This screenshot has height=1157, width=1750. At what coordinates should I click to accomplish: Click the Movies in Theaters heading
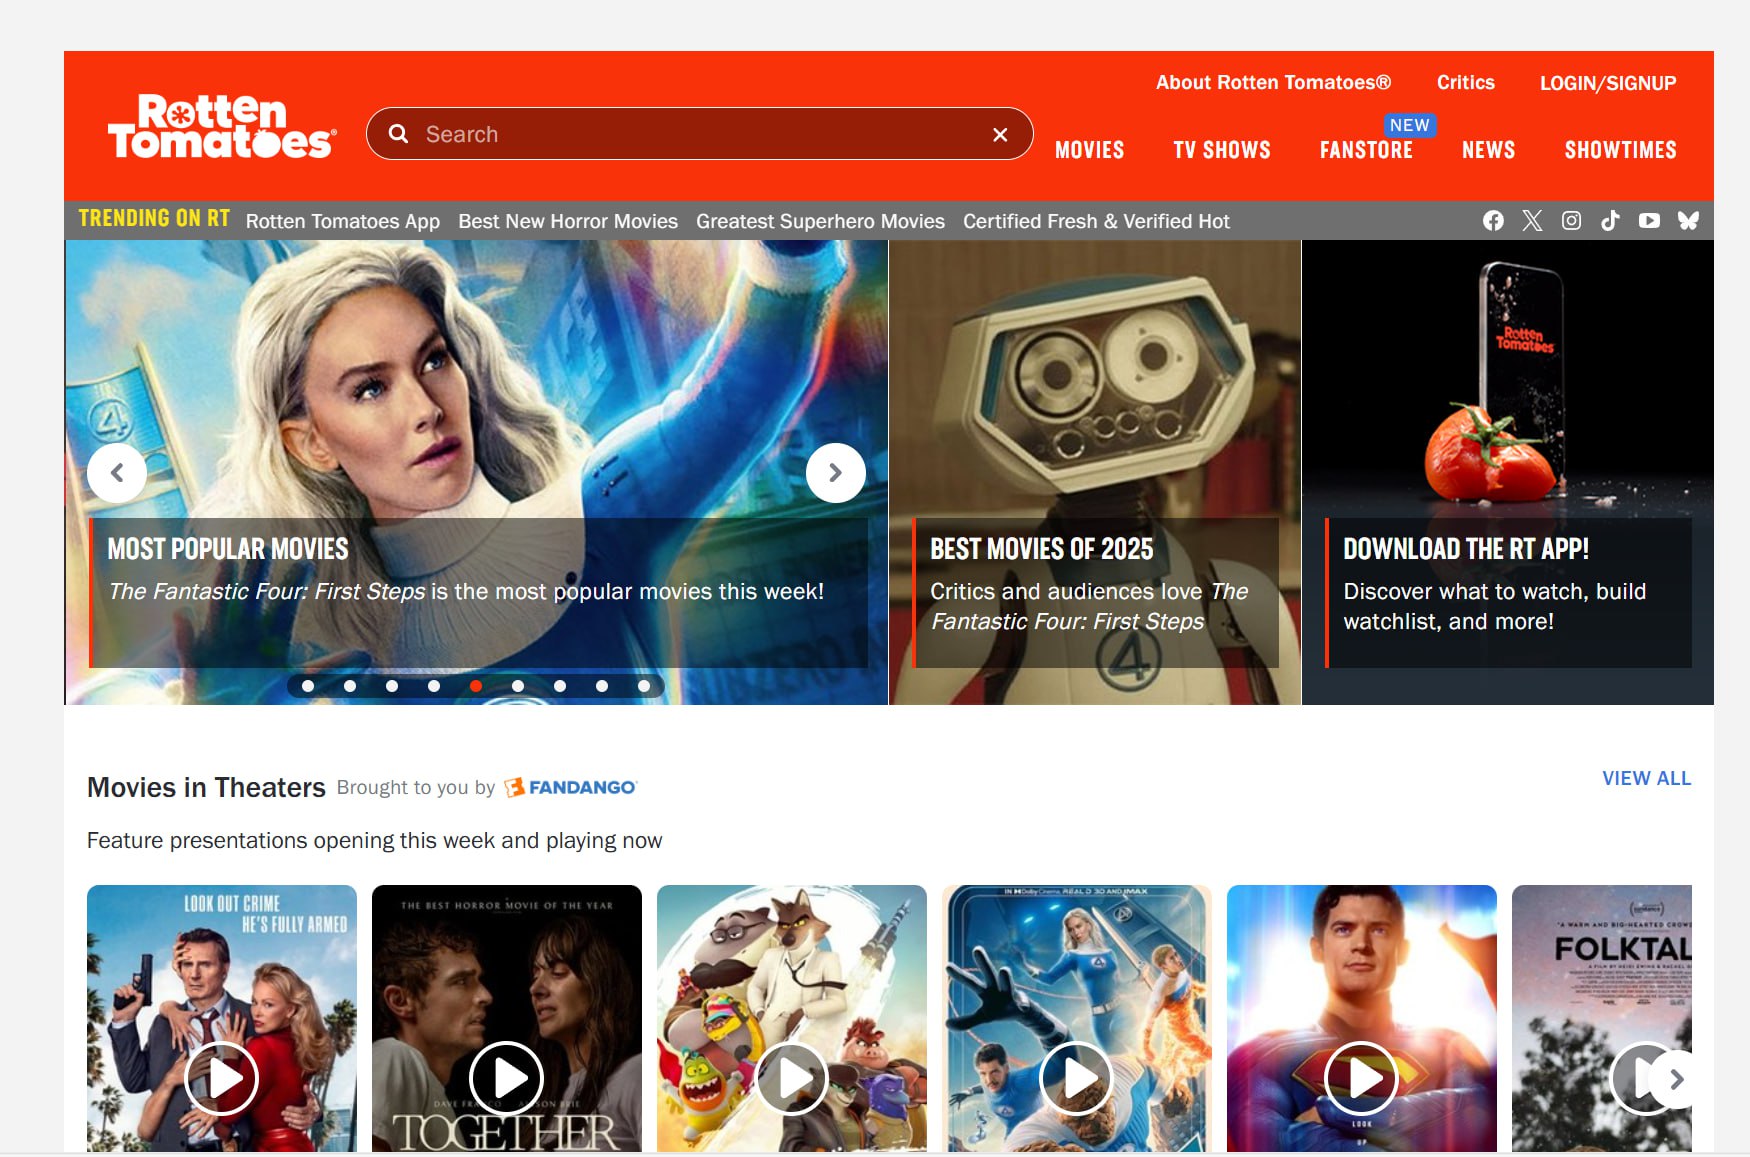click(x=206, y=788)
